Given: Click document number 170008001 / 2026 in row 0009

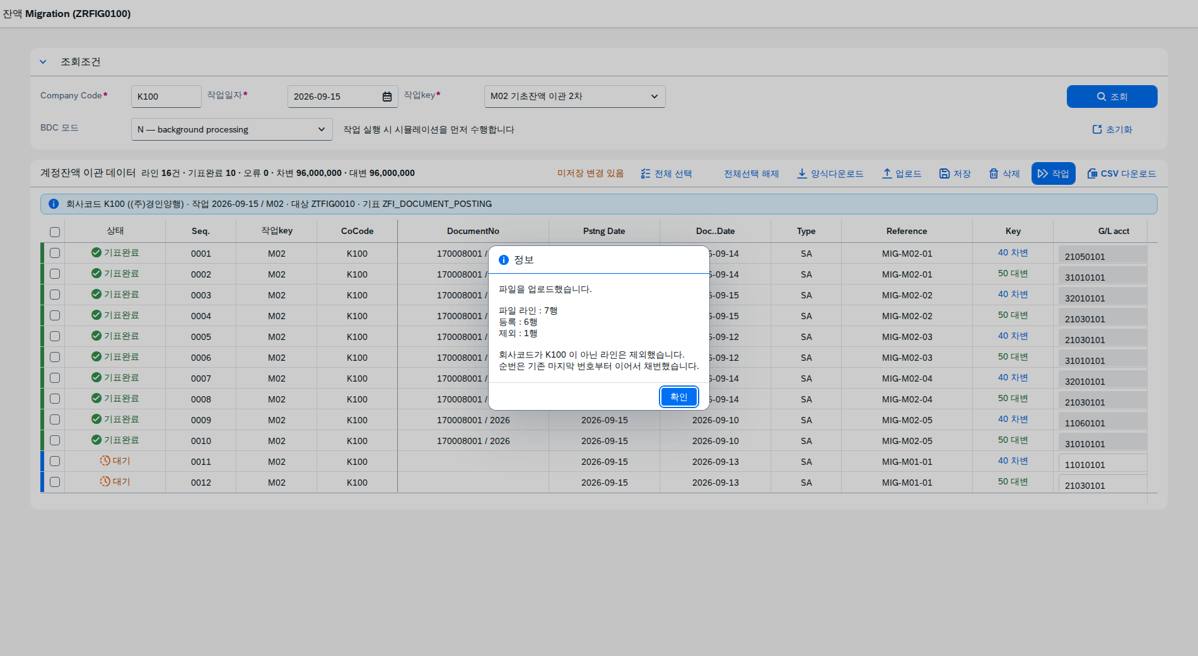Looking at the screenshot, I should point(473,420).
